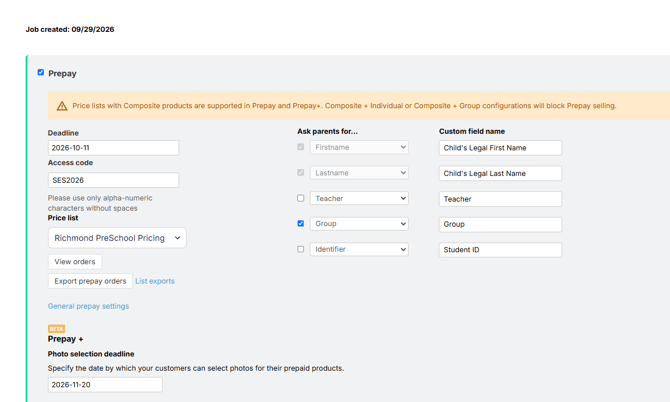Open the List exports link
670x402 pixels.
(x=155, y=281)
